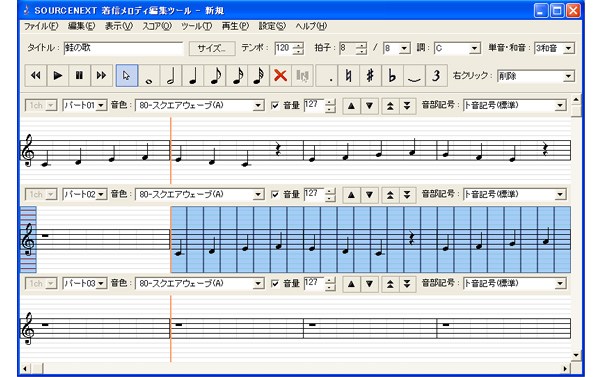Open the ツール(T) menu
The image size is (600, 377).
click(x=196, y=26)
